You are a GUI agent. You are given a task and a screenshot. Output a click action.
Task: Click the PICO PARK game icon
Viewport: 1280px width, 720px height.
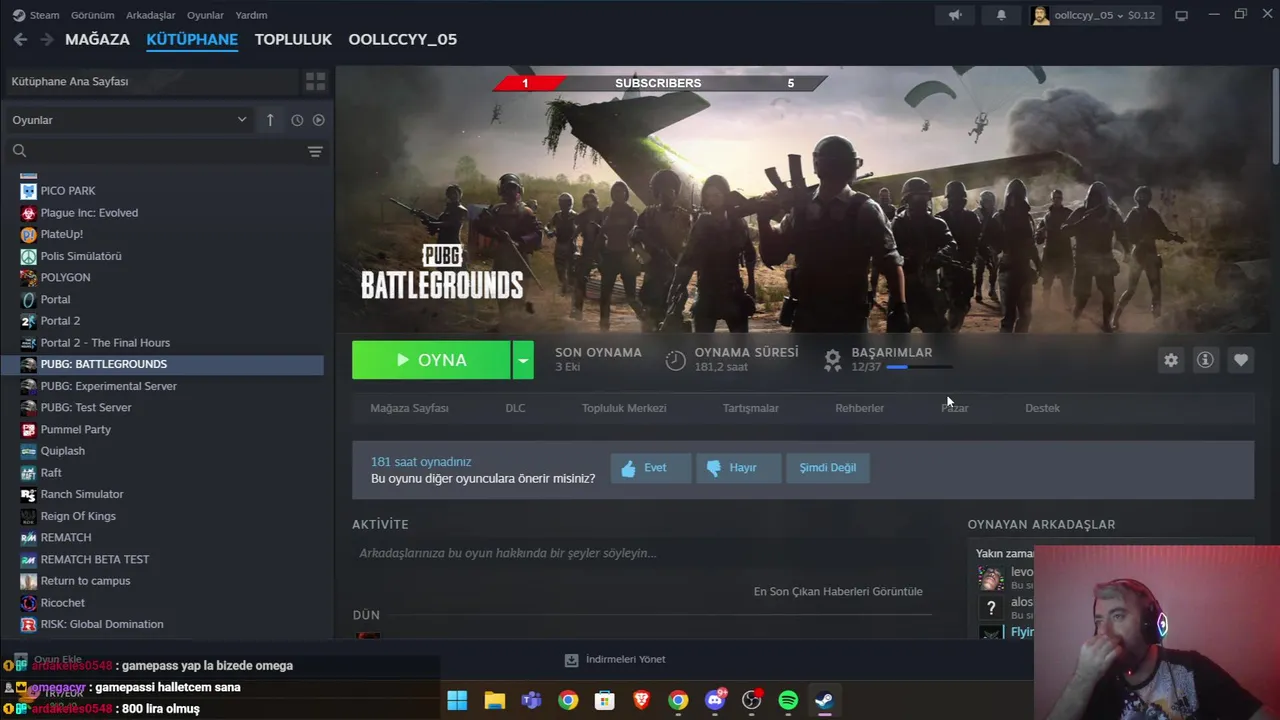[28, 191]
